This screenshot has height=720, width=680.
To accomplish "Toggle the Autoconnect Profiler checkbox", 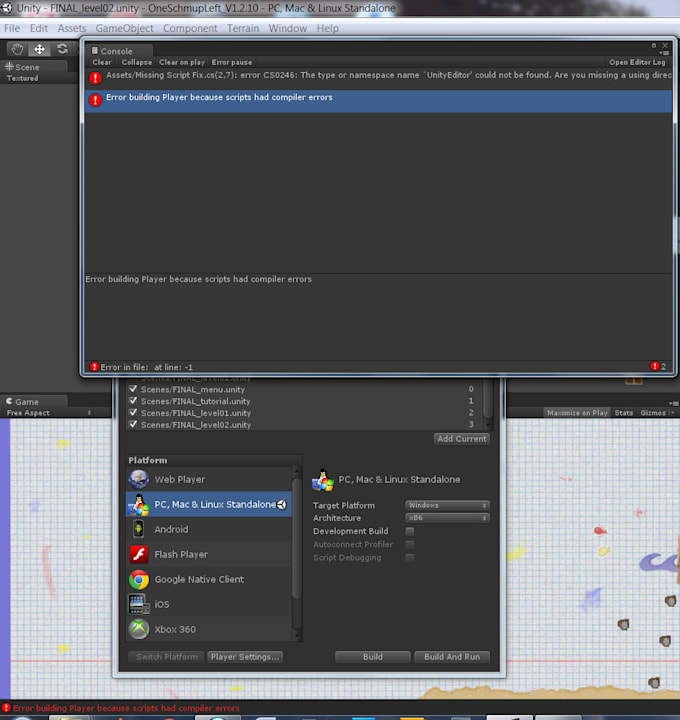I will pyautogui.click(x=410, y=545).
